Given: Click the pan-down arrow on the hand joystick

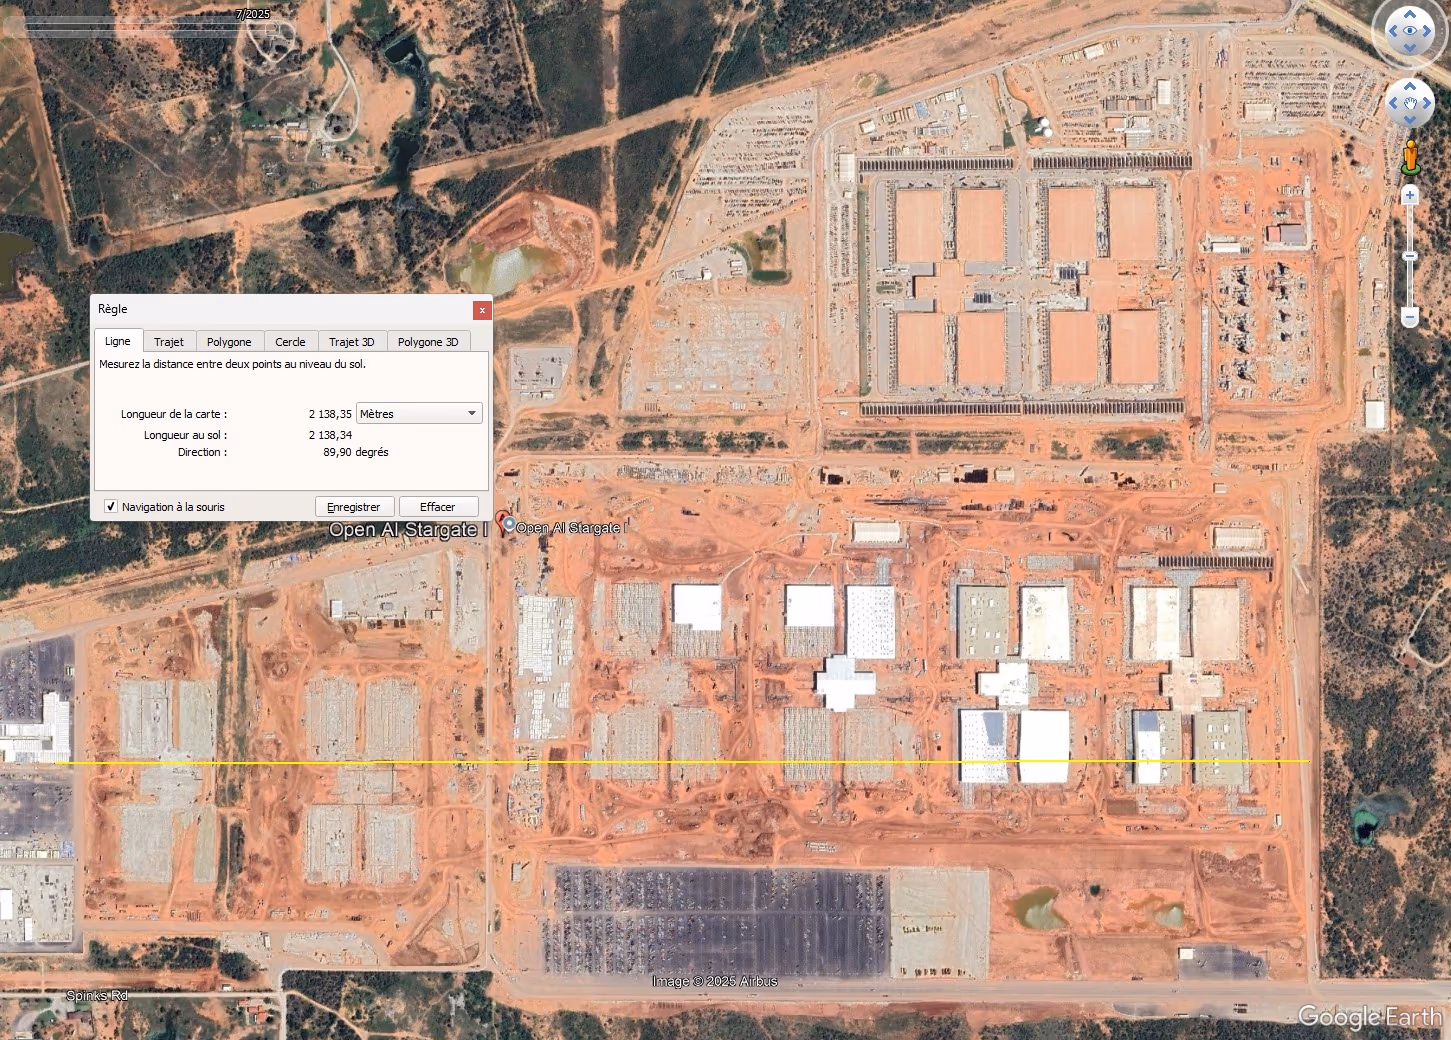Looking at the screenshot, I should [1410, 121].
